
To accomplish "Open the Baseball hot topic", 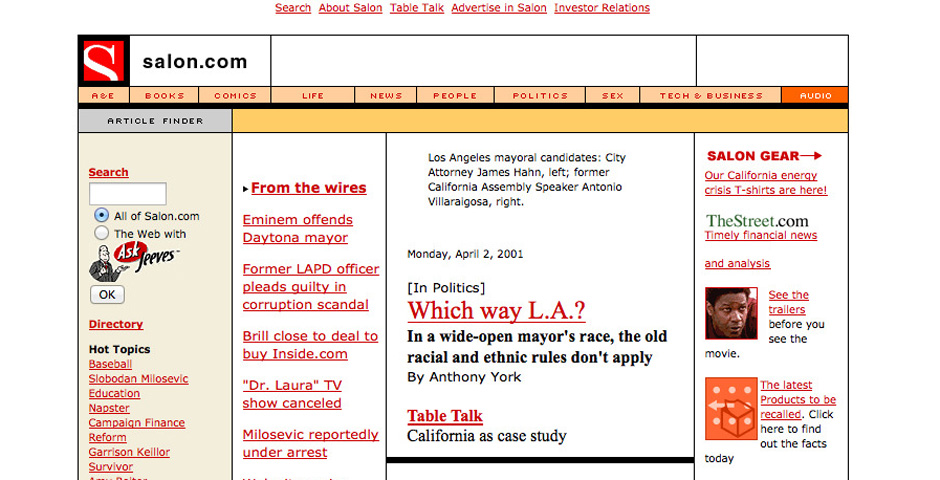I will point(110,364).
